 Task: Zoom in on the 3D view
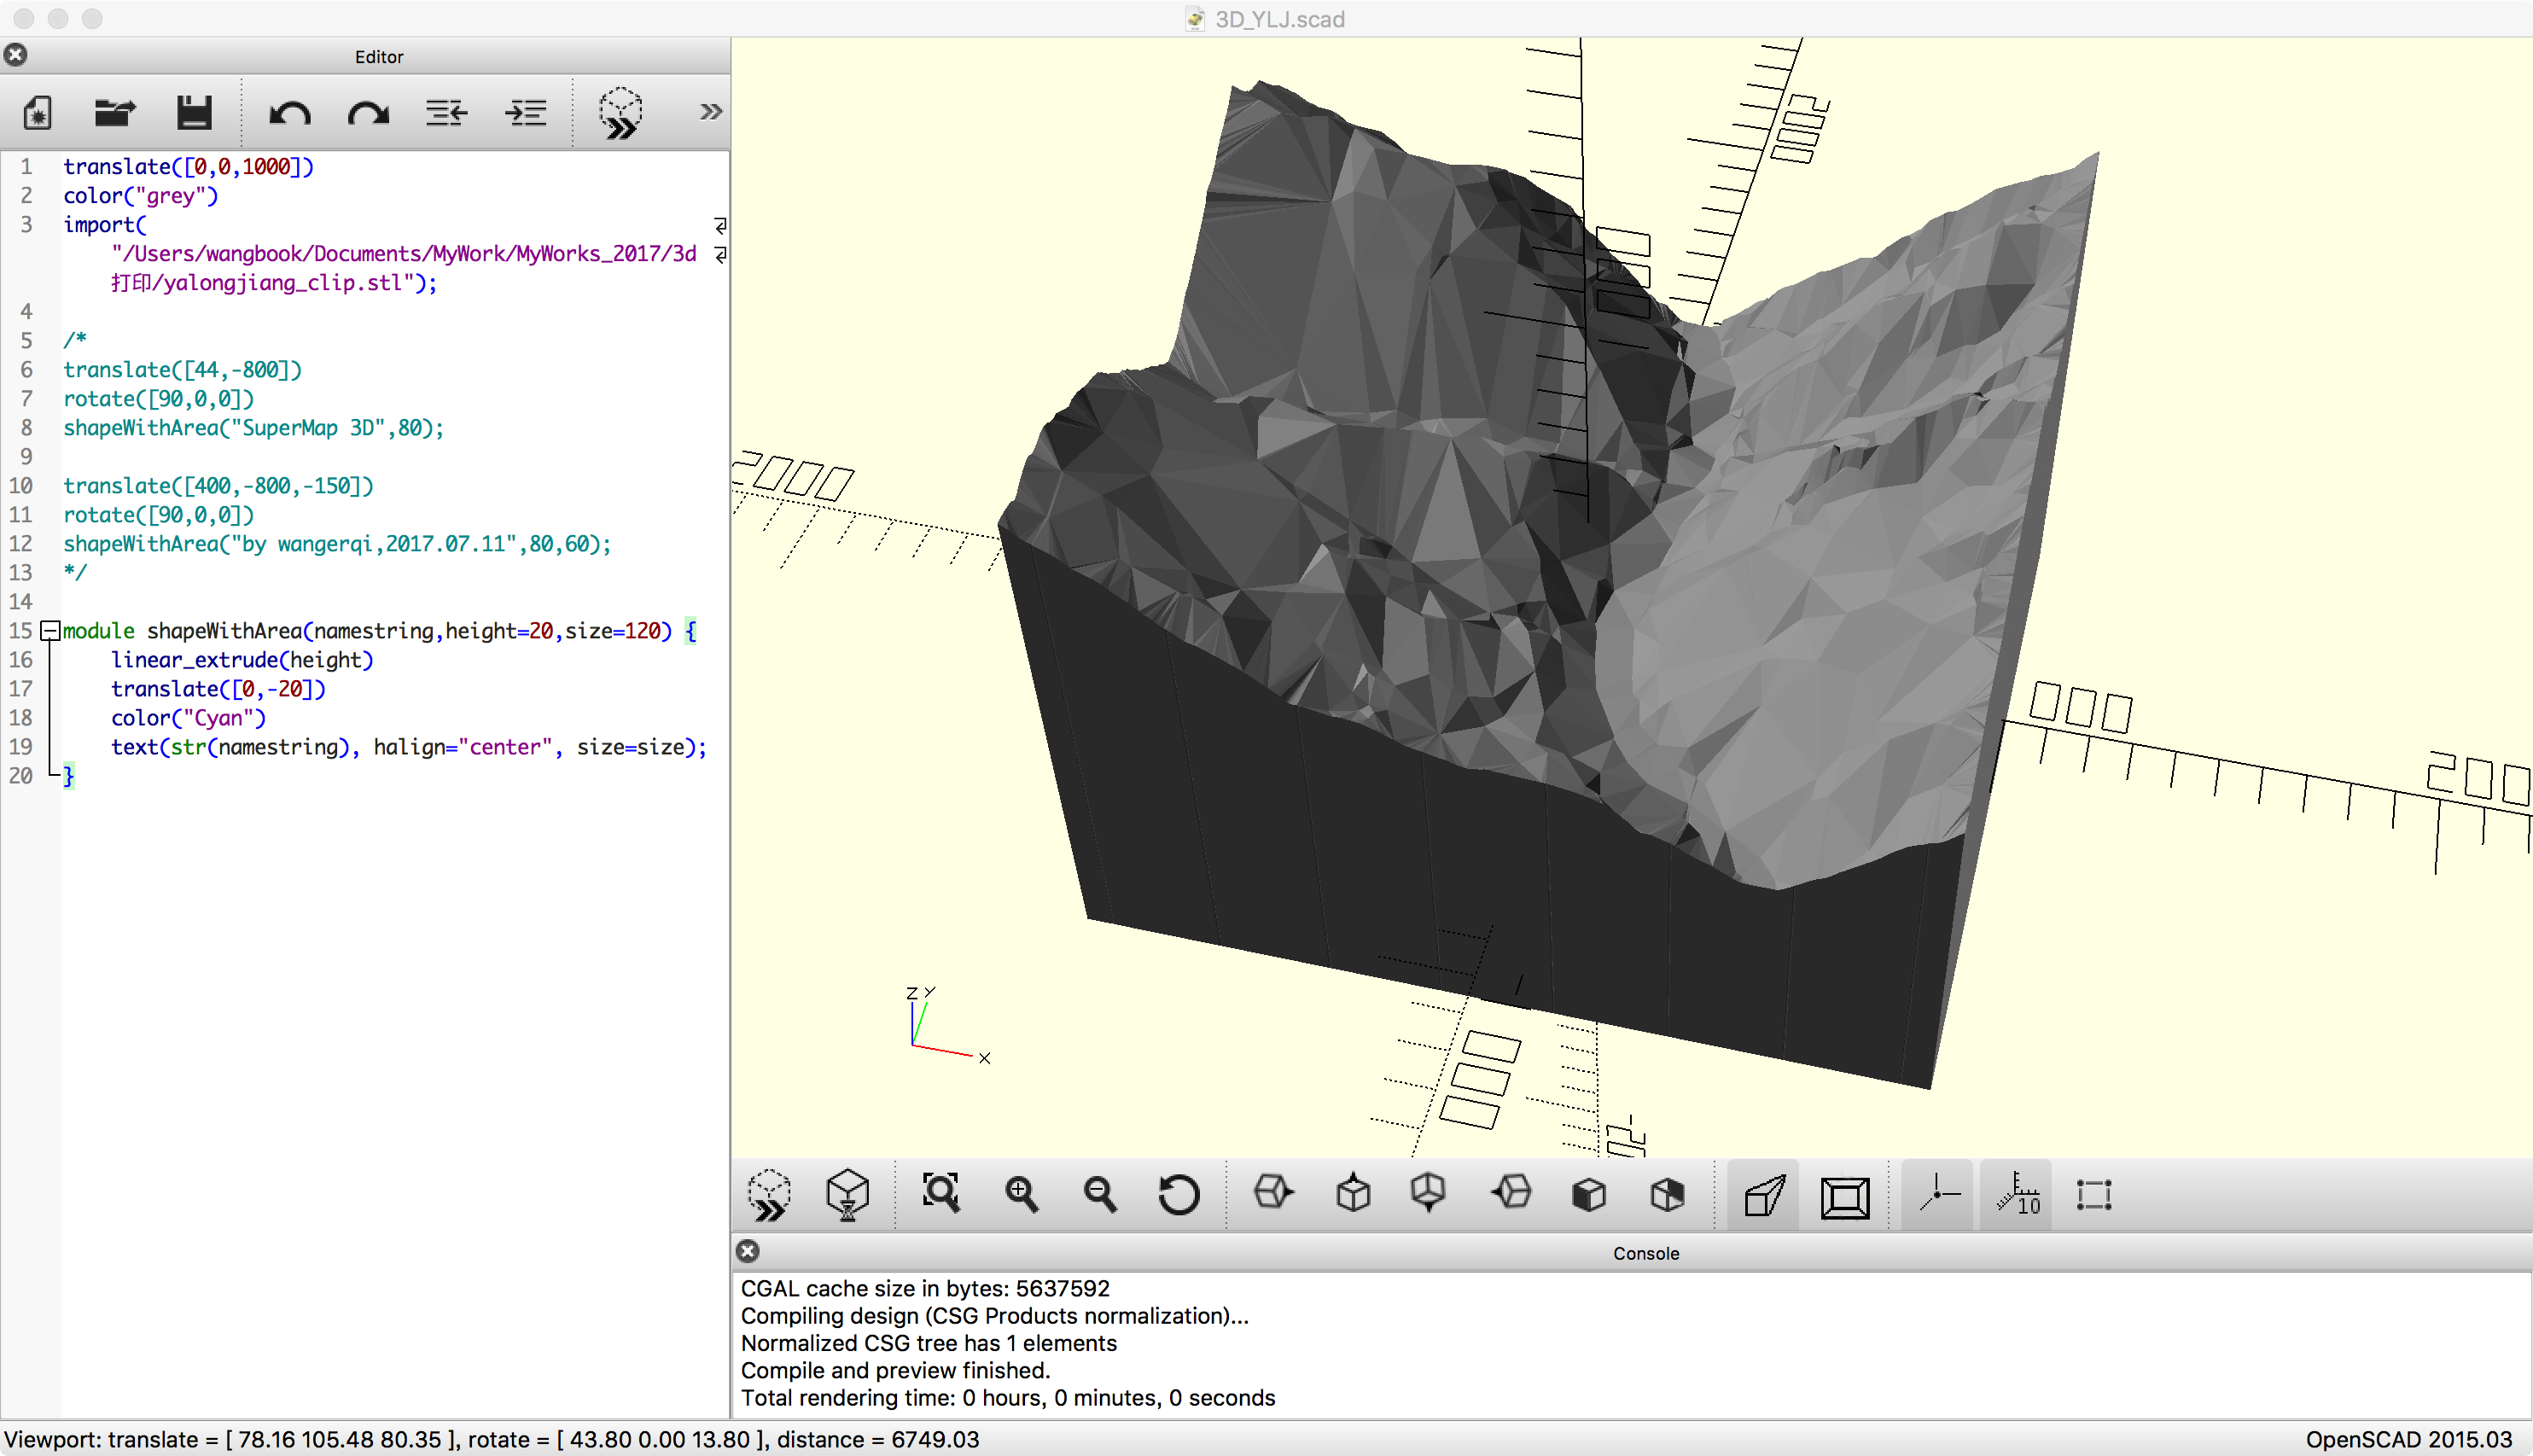[x=1021, y=1194]
